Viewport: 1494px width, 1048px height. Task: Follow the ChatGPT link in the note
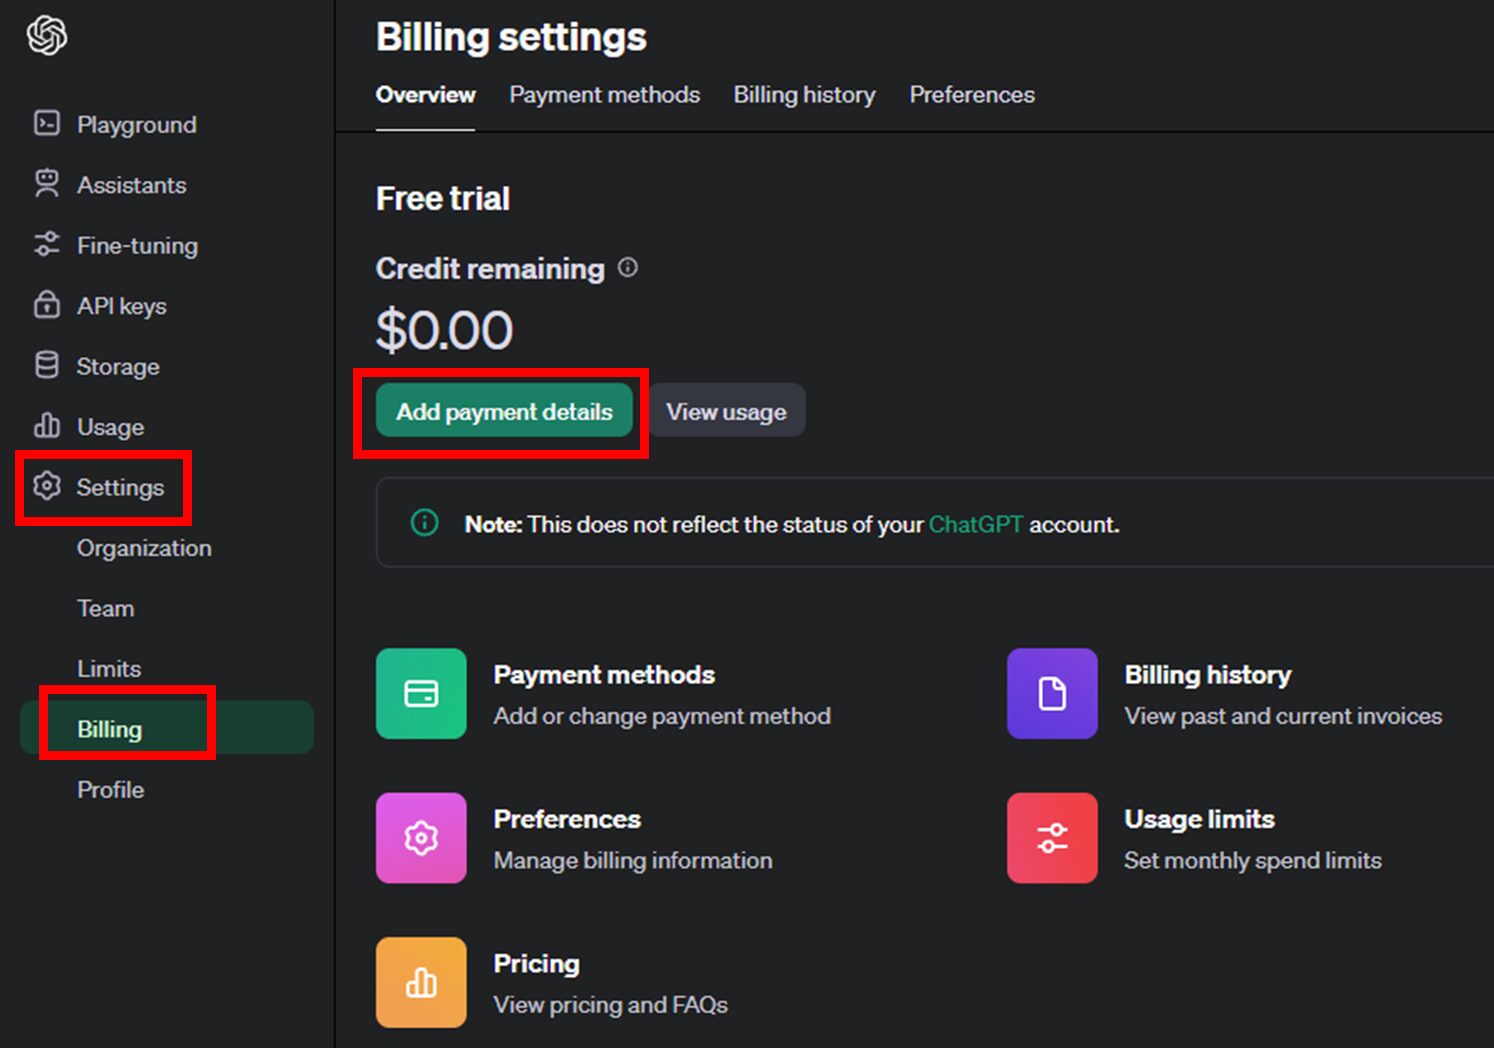coord(975,524)
